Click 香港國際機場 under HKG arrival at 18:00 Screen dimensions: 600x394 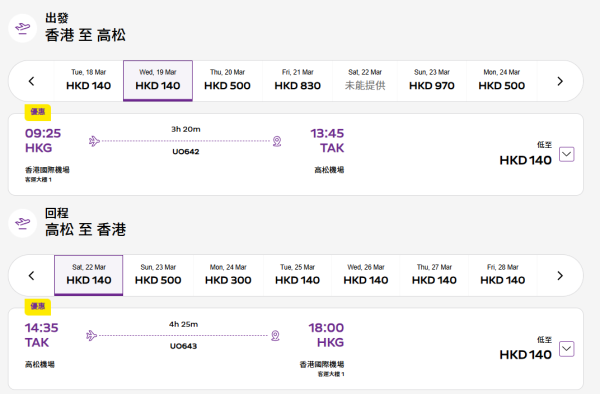(322, 365)
